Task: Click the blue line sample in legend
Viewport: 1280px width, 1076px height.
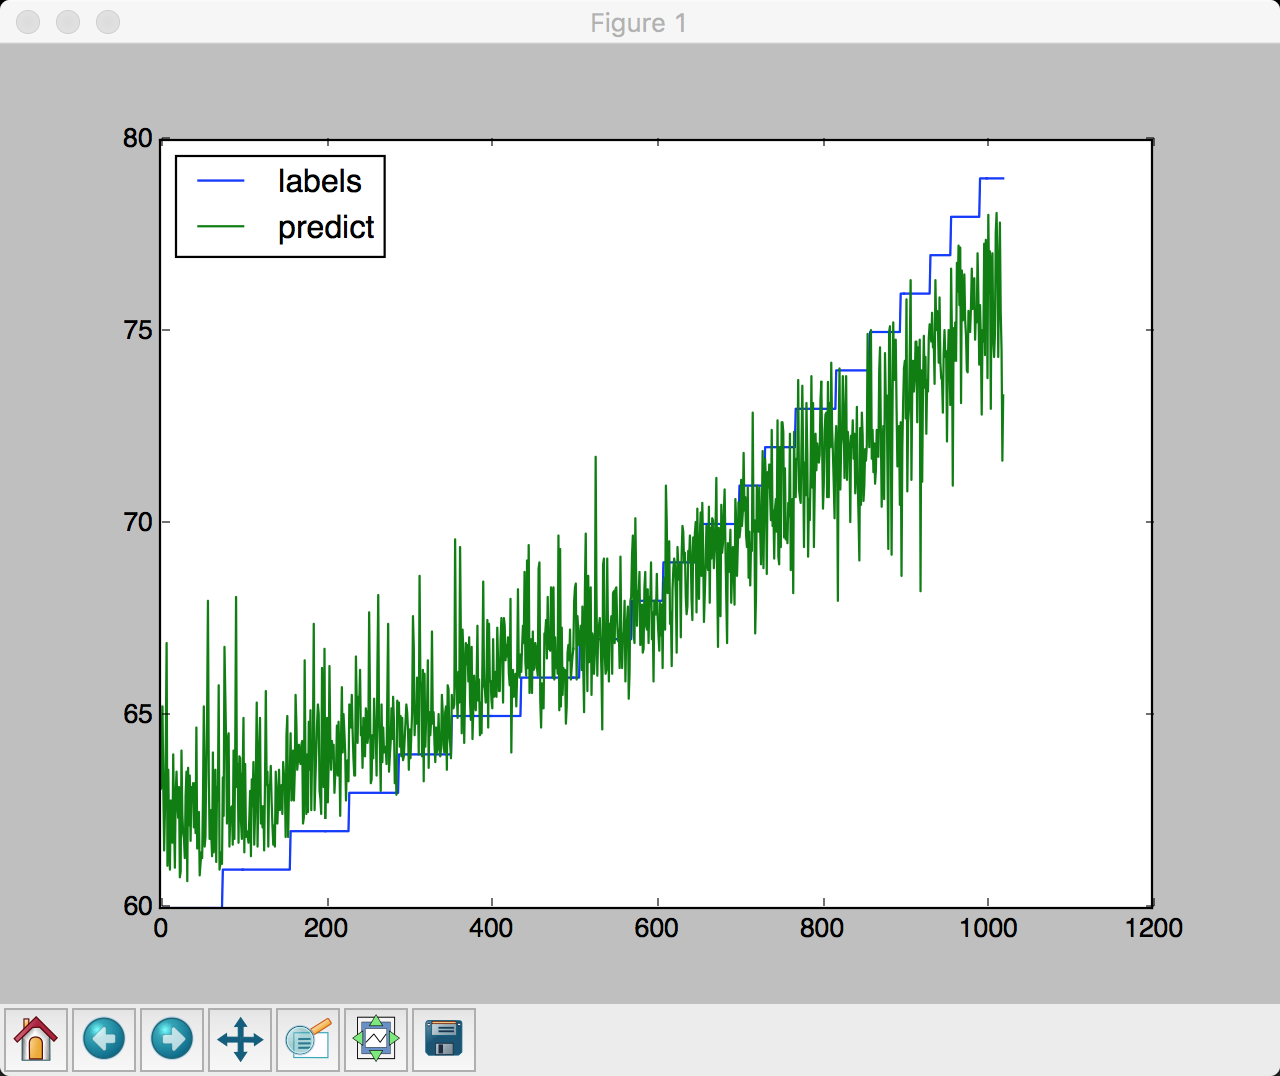Action: click(x=221, y=181)
